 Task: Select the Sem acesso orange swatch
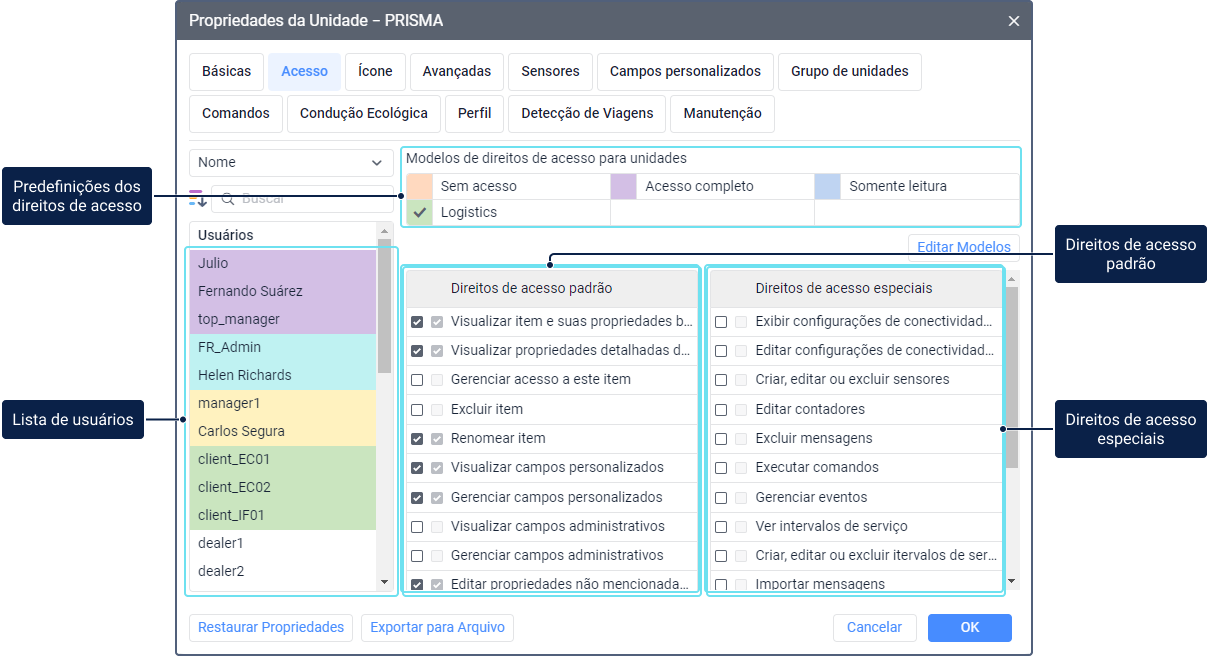(420, 186)
